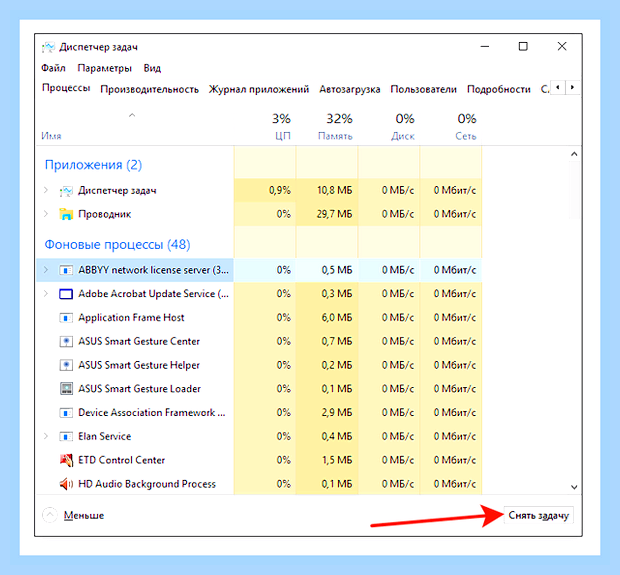Expand the Elan Service row
The image size is (620, 575).
point(46,436)
